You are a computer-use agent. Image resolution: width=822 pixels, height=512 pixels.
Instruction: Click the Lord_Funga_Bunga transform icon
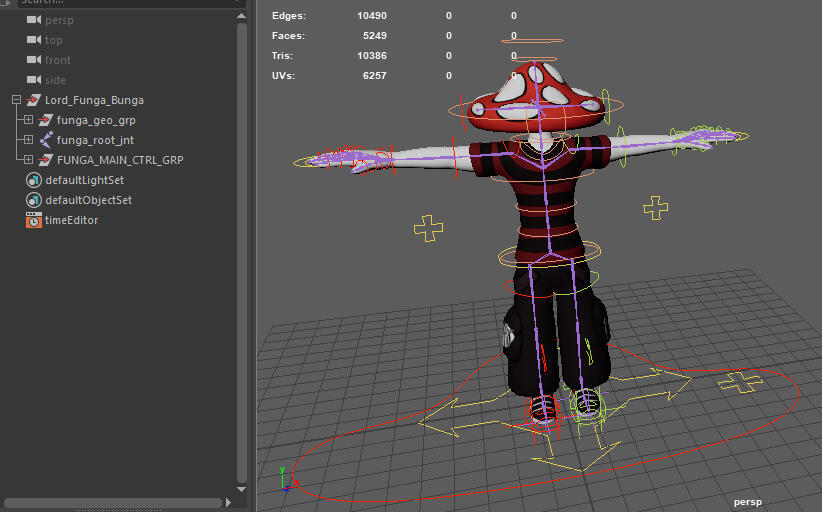pos(33,100)
